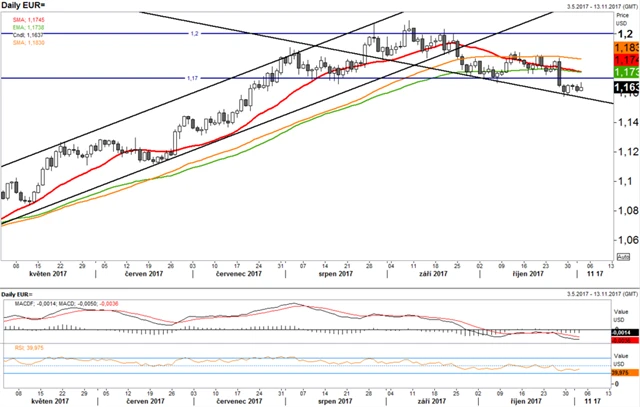This screenshot has height=407, width=640.
Task: Click the Auto scale label on price axis
Action: (x=624, y=257)
